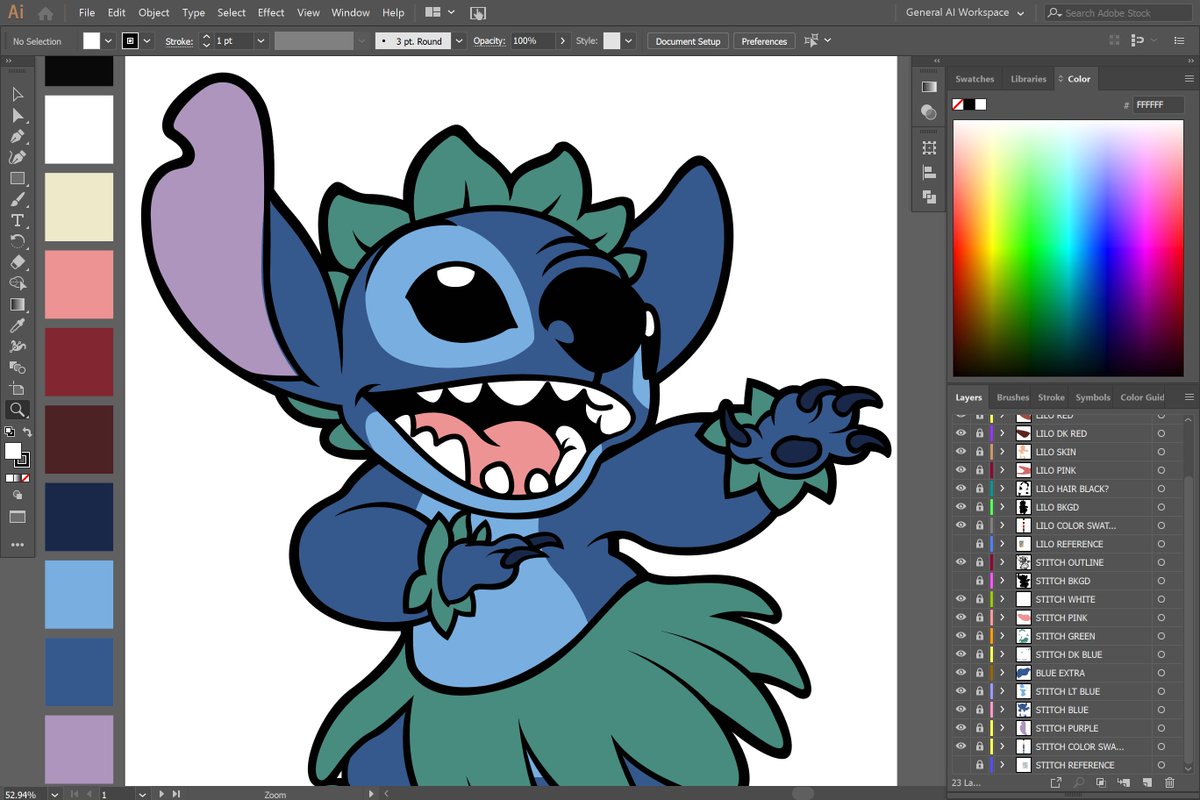Open the Layers panel menu icon
This screenshot has height=800, width=1200.
1189,397
